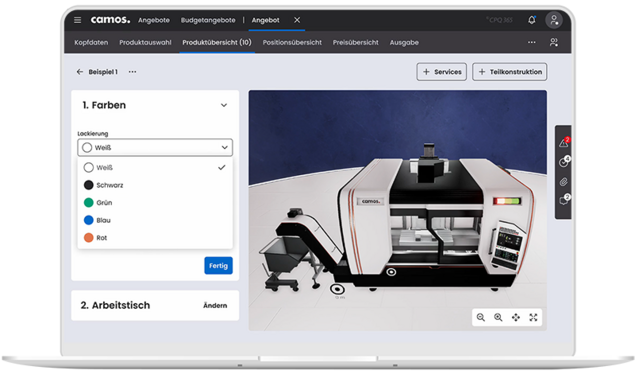
Task: Select the pan/move tool in viewer
Action: [x=516, y=317]
